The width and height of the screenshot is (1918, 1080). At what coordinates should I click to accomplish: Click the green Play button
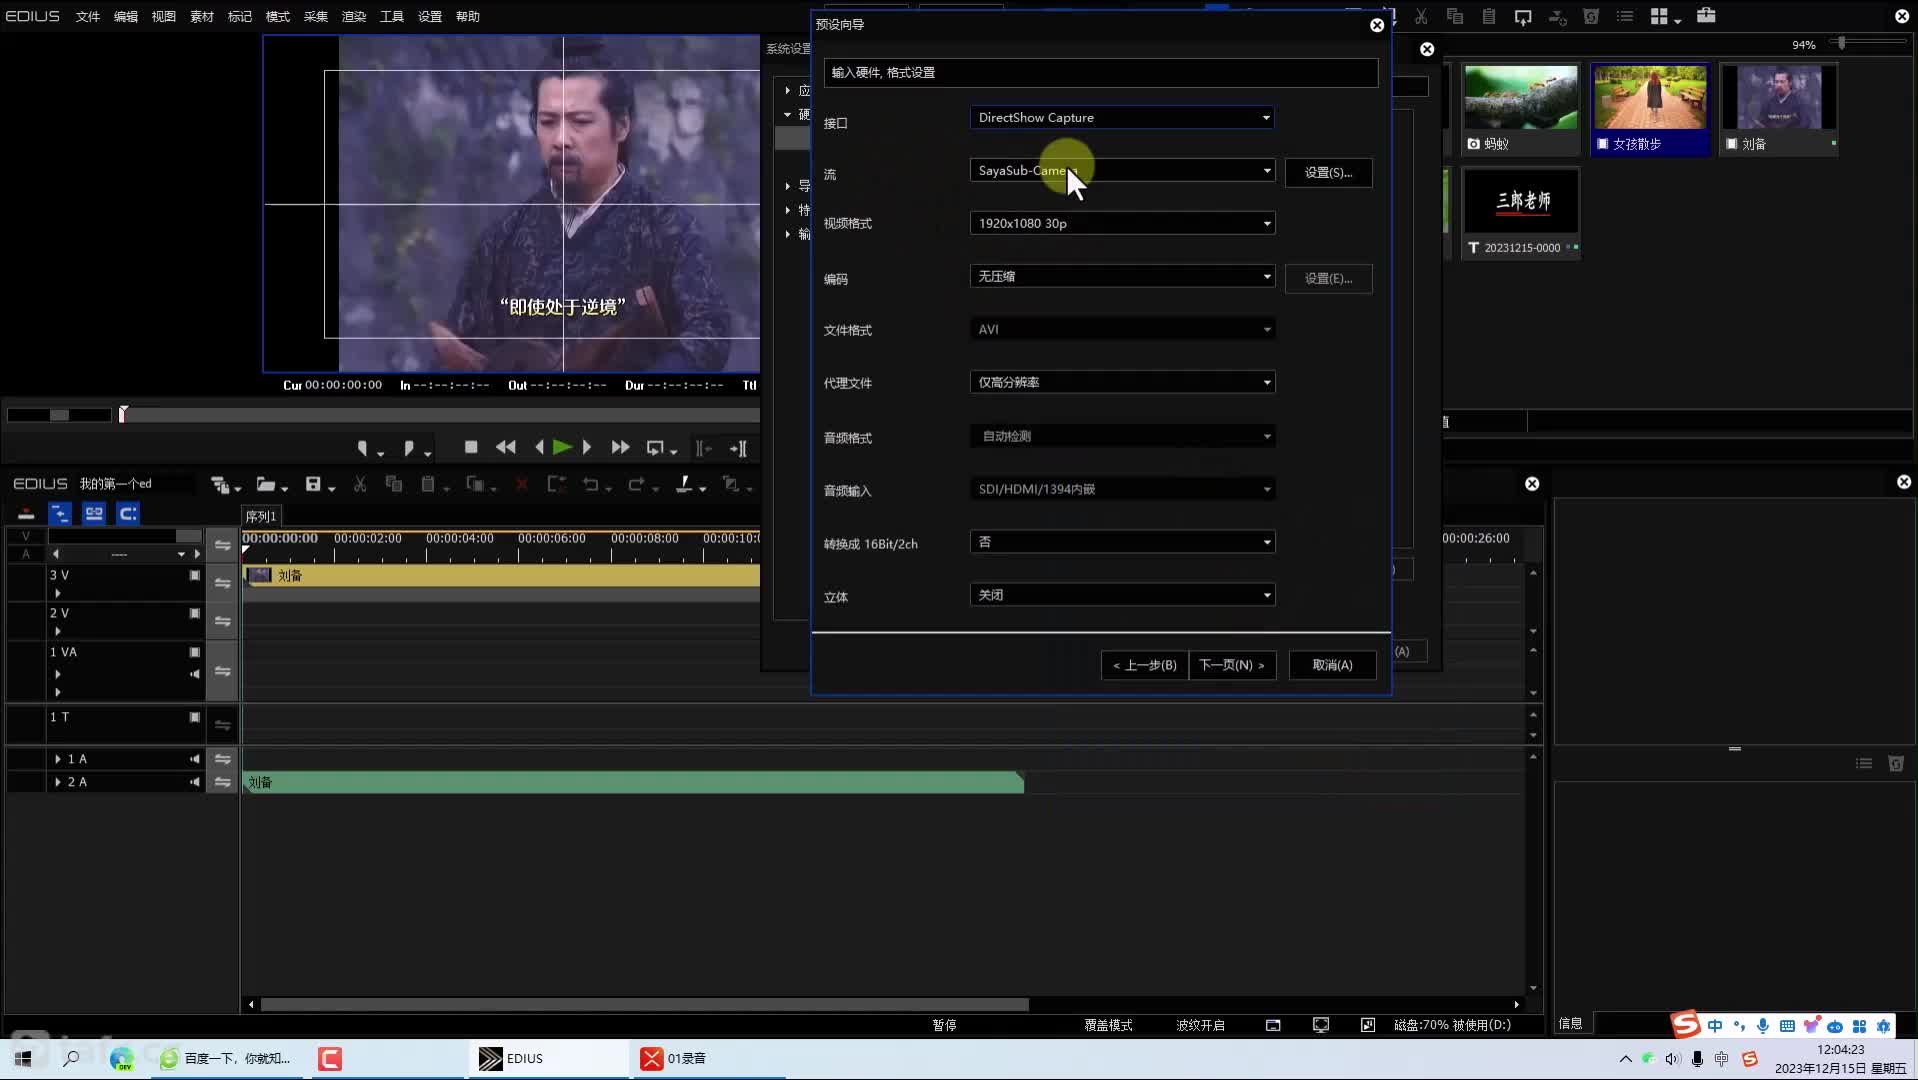562,447
